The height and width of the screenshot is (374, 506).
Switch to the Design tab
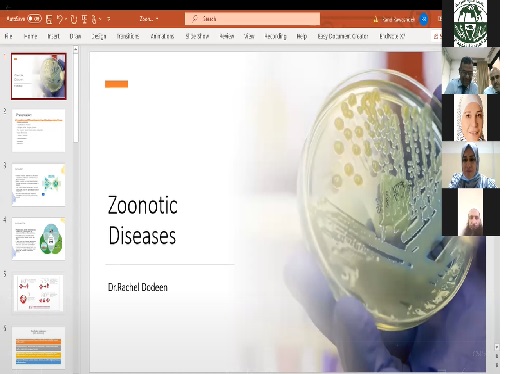[x=99, y=36]
